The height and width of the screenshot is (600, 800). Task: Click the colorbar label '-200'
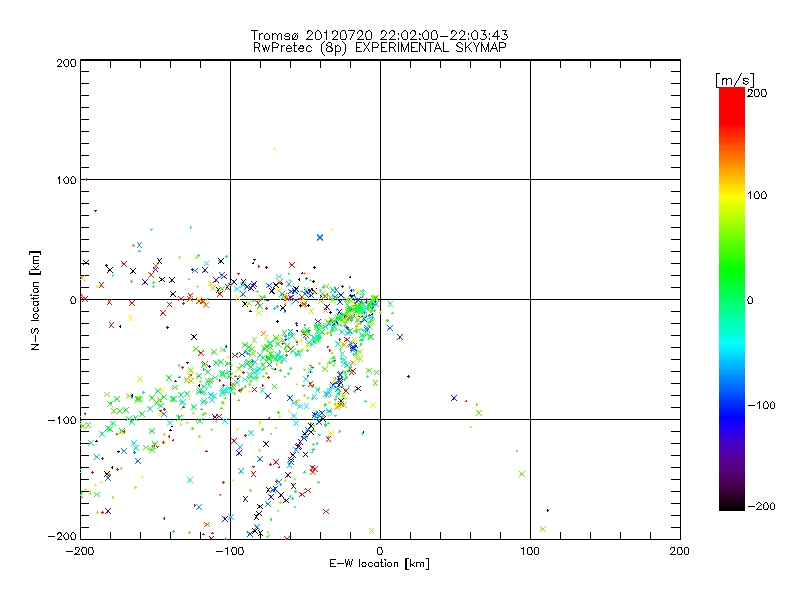tap(760, 506)
